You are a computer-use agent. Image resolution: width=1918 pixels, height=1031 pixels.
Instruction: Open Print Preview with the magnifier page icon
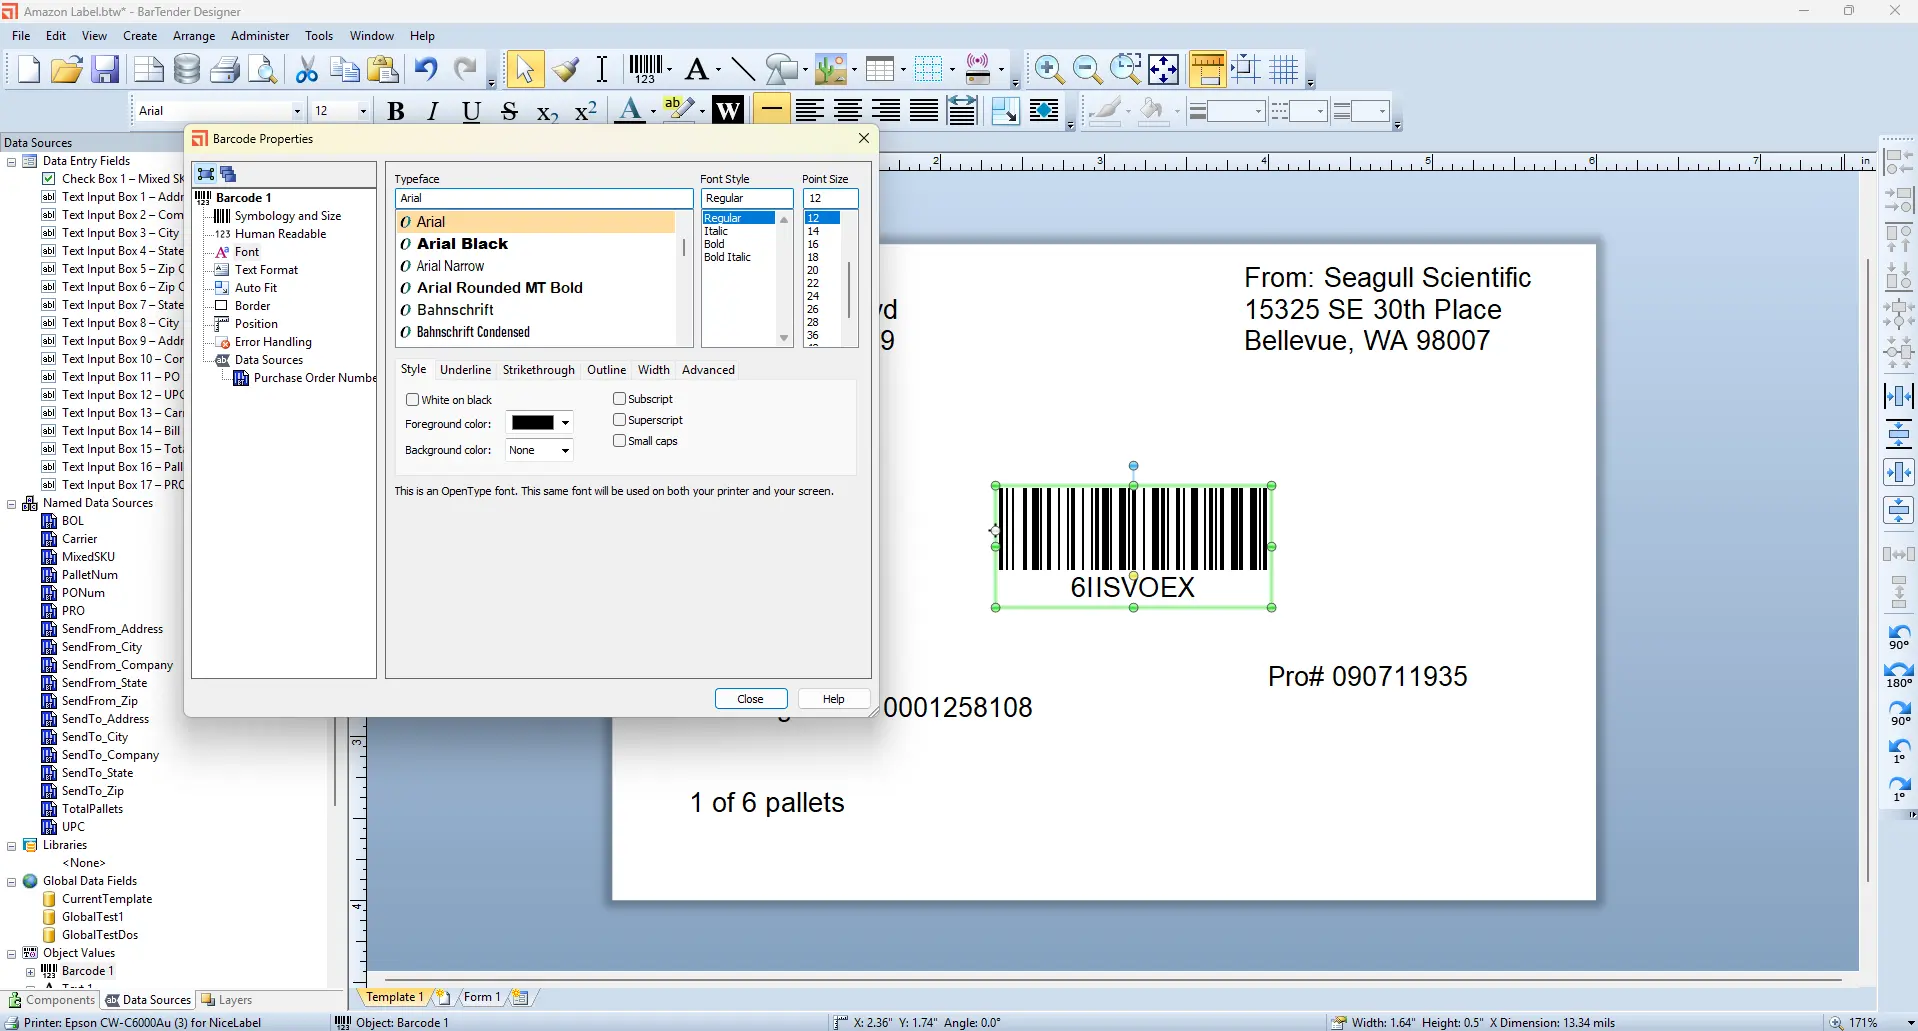263,69
